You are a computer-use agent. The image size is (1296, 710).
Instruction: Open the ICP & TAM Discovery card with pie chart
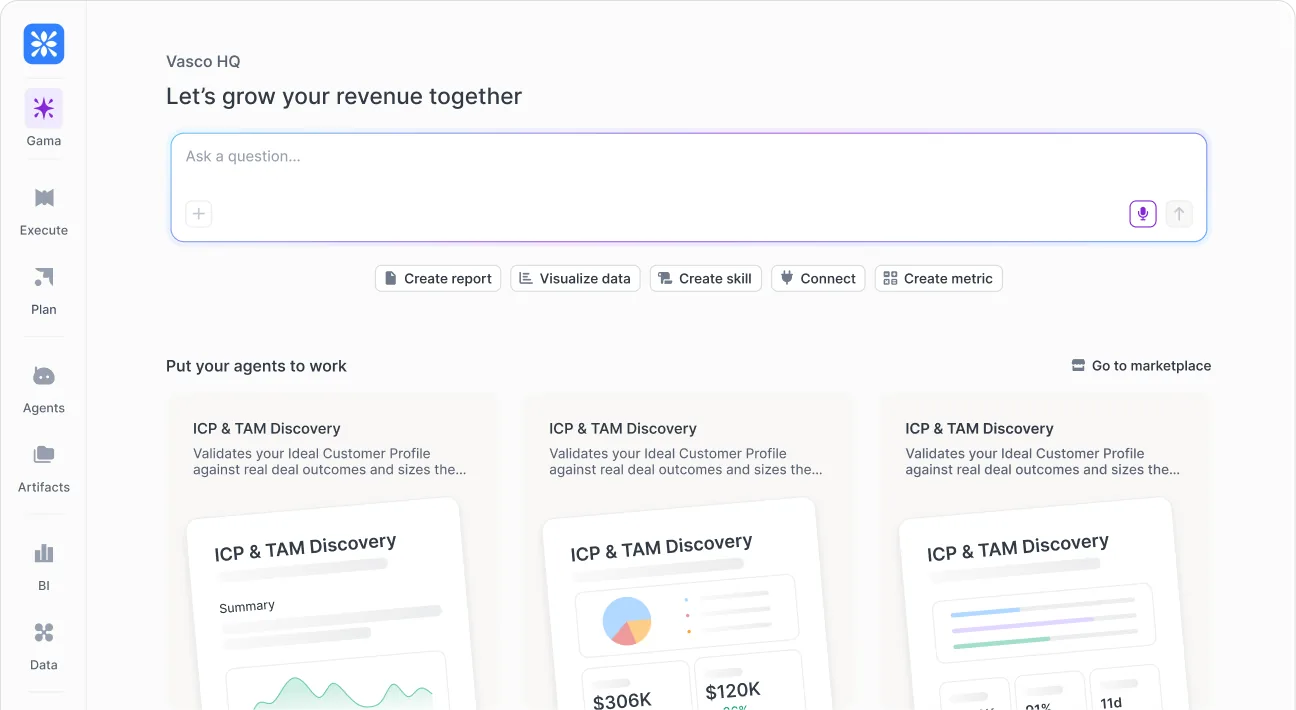(688, 551)
